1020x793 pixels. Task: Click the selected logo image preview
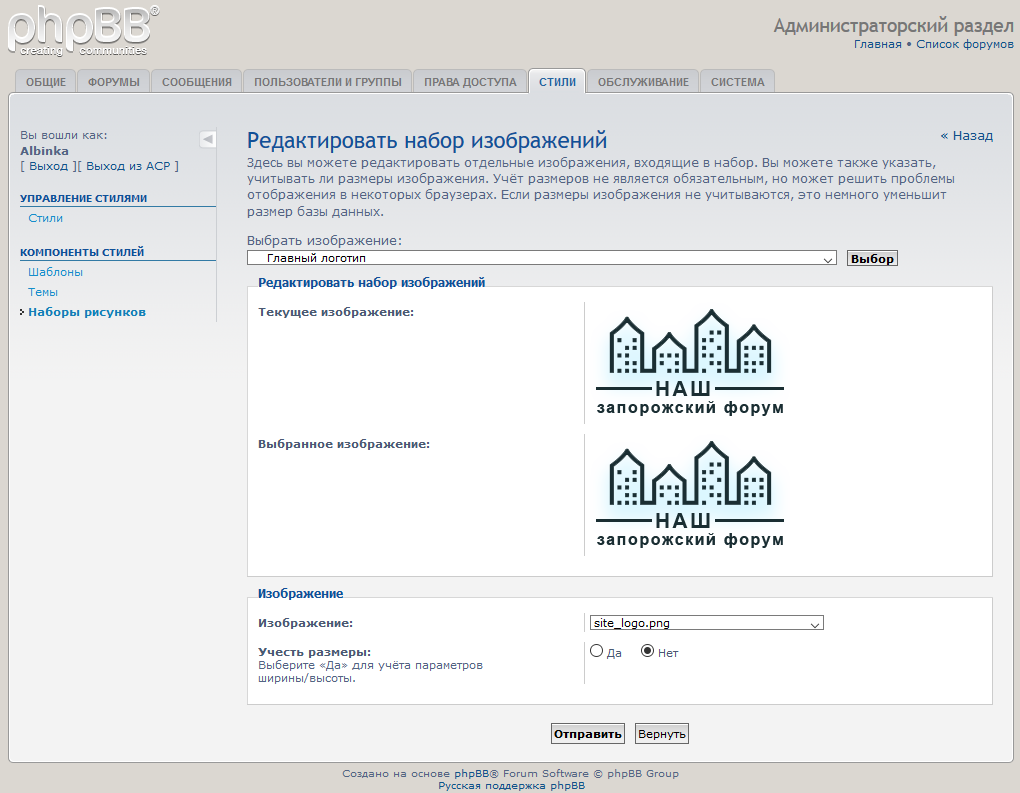click(x=689, y=494)
